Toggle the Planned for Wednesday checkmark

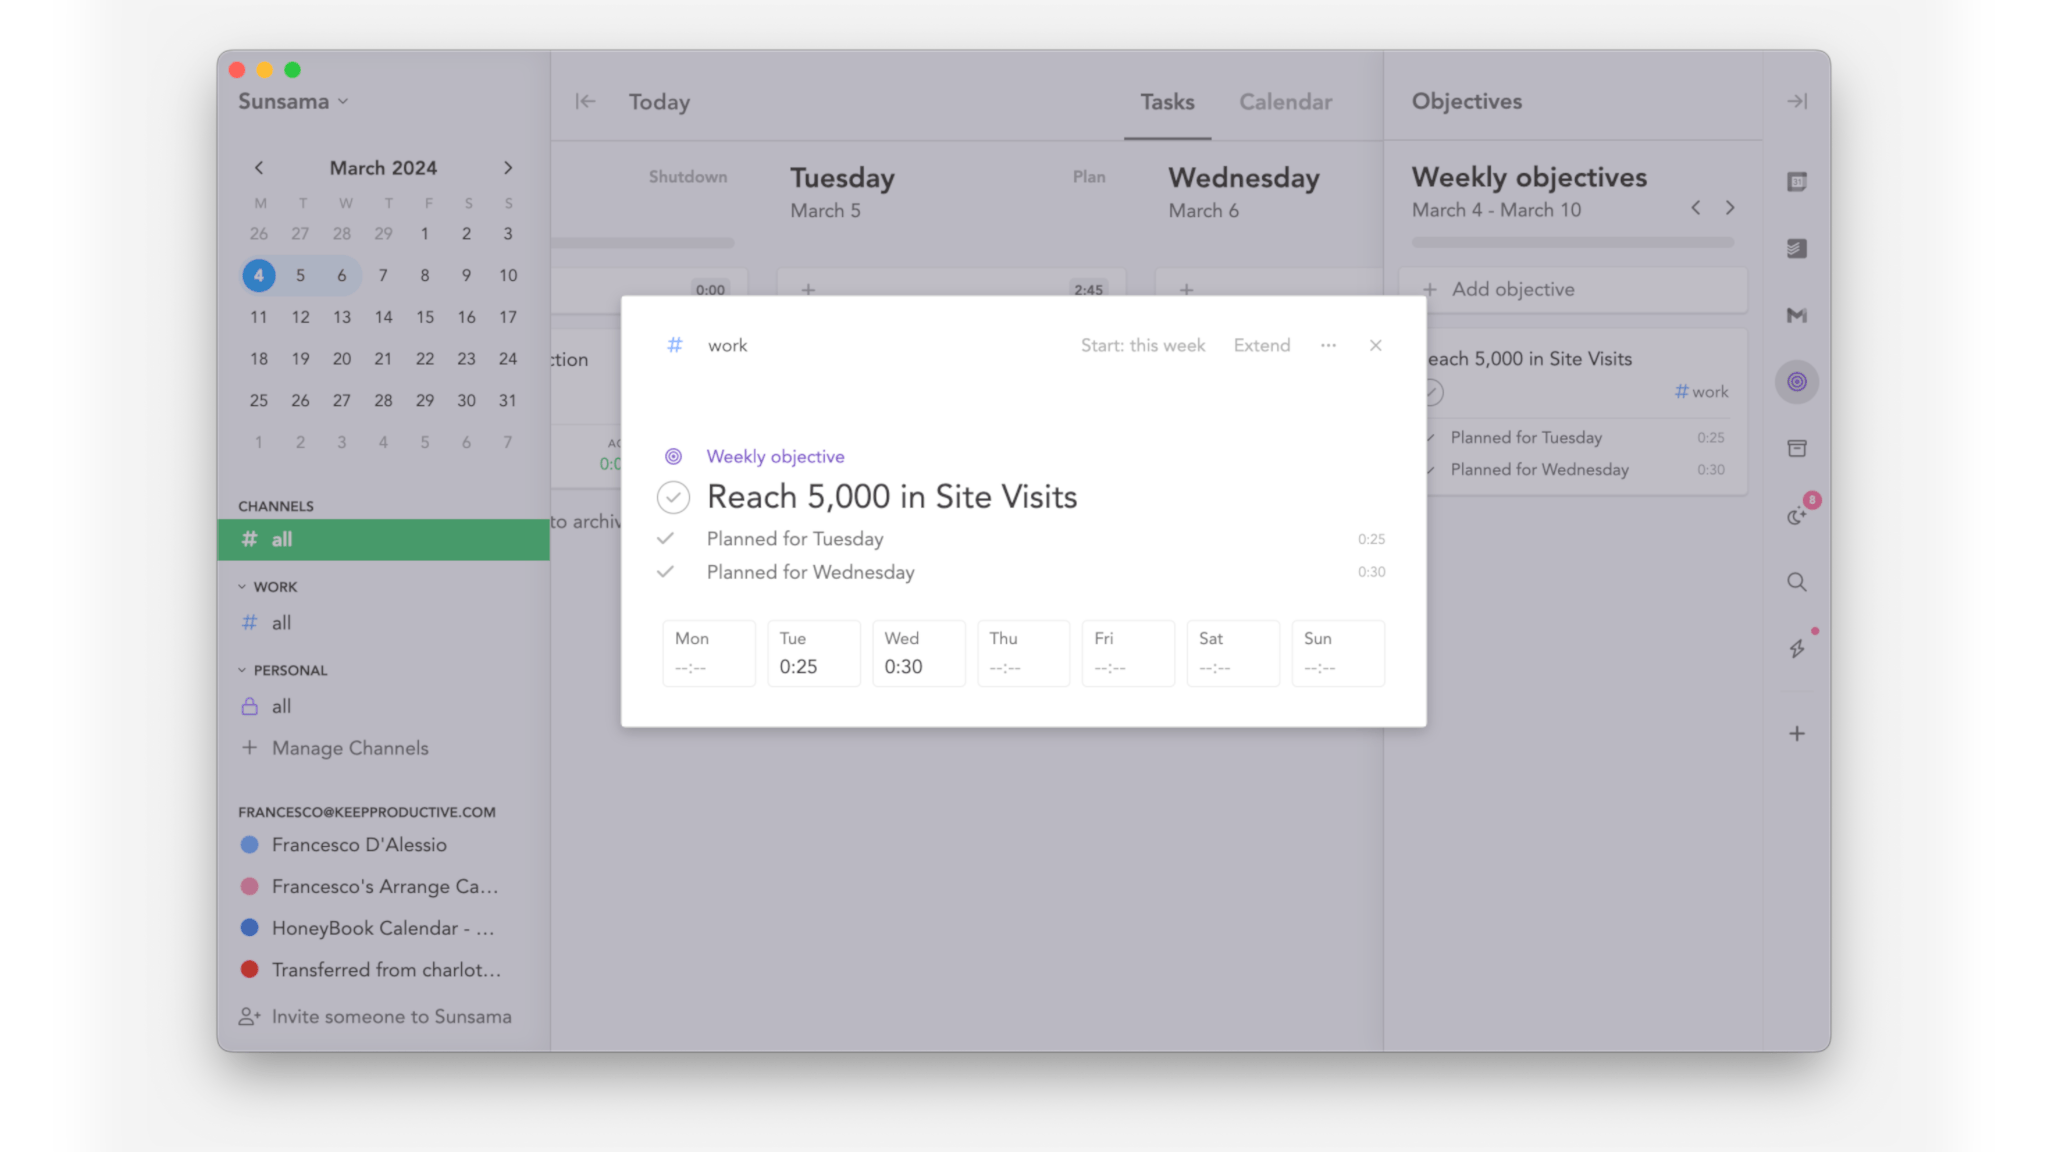coord(665,572)
